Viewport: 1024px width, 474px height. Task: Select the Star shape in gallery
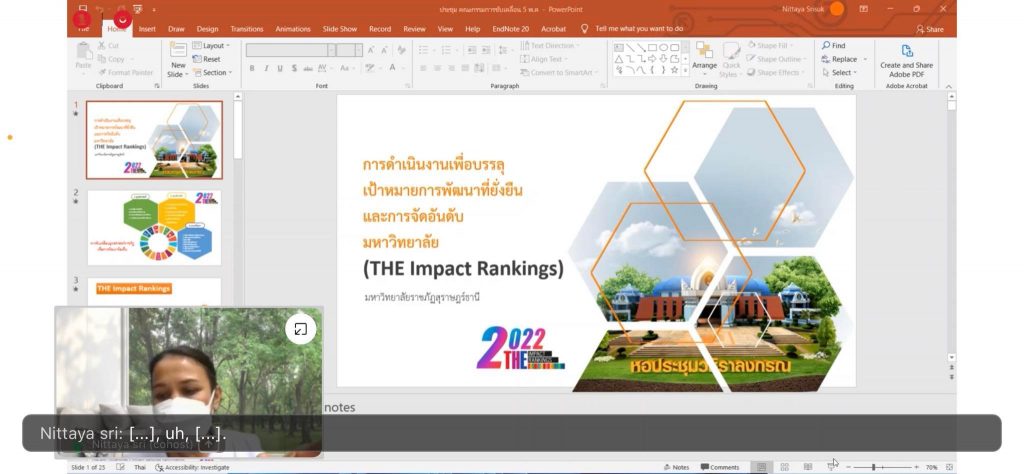pyautogui.click(x=675, y=70)
